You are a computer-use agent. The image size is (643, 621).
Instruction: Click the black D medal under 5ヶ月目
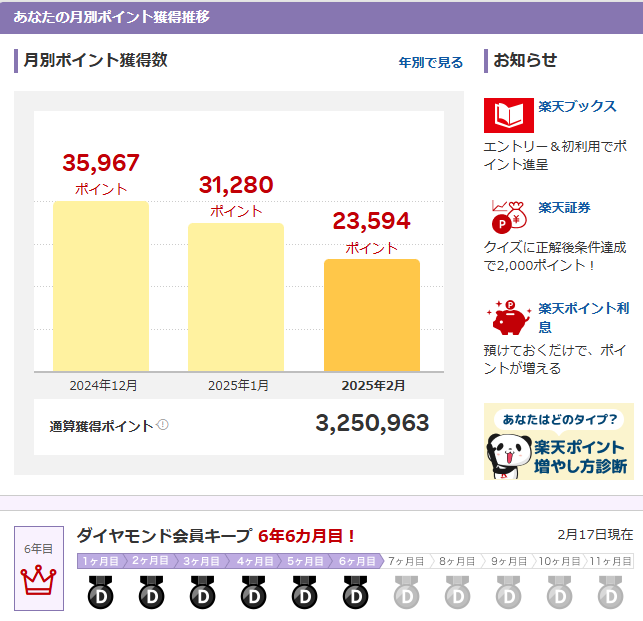(x=304, y=592)
